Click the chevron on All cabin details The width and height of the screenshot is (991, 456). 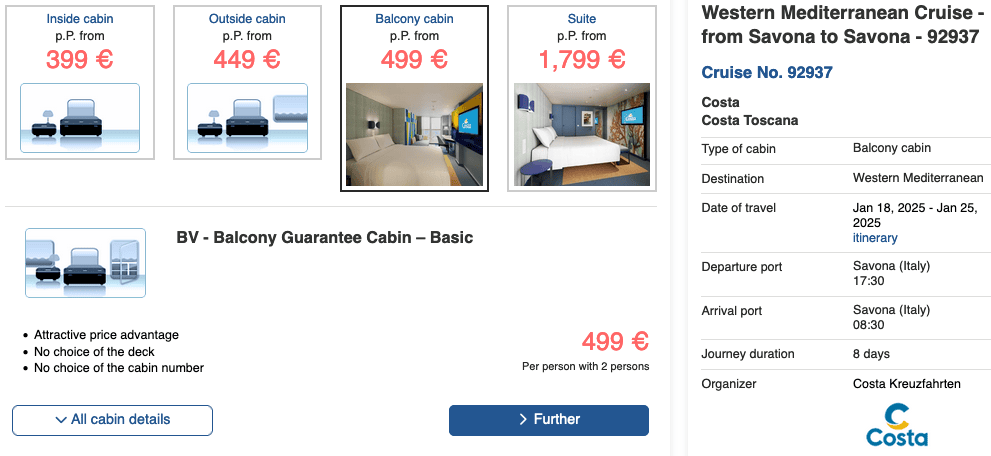62,420
